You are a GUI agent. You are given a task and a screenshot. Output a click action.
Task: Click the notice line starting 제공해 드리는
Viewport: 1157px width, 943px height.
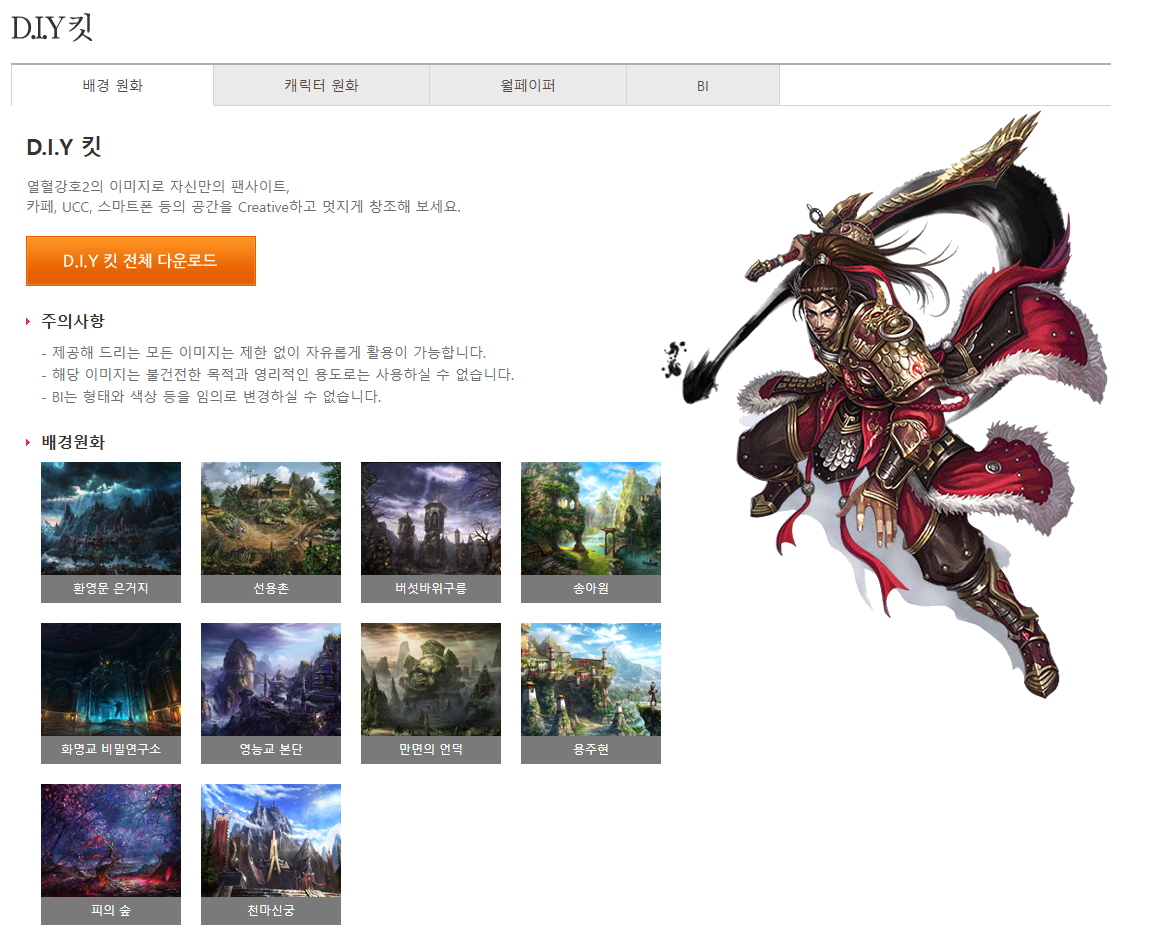[264, 353]
